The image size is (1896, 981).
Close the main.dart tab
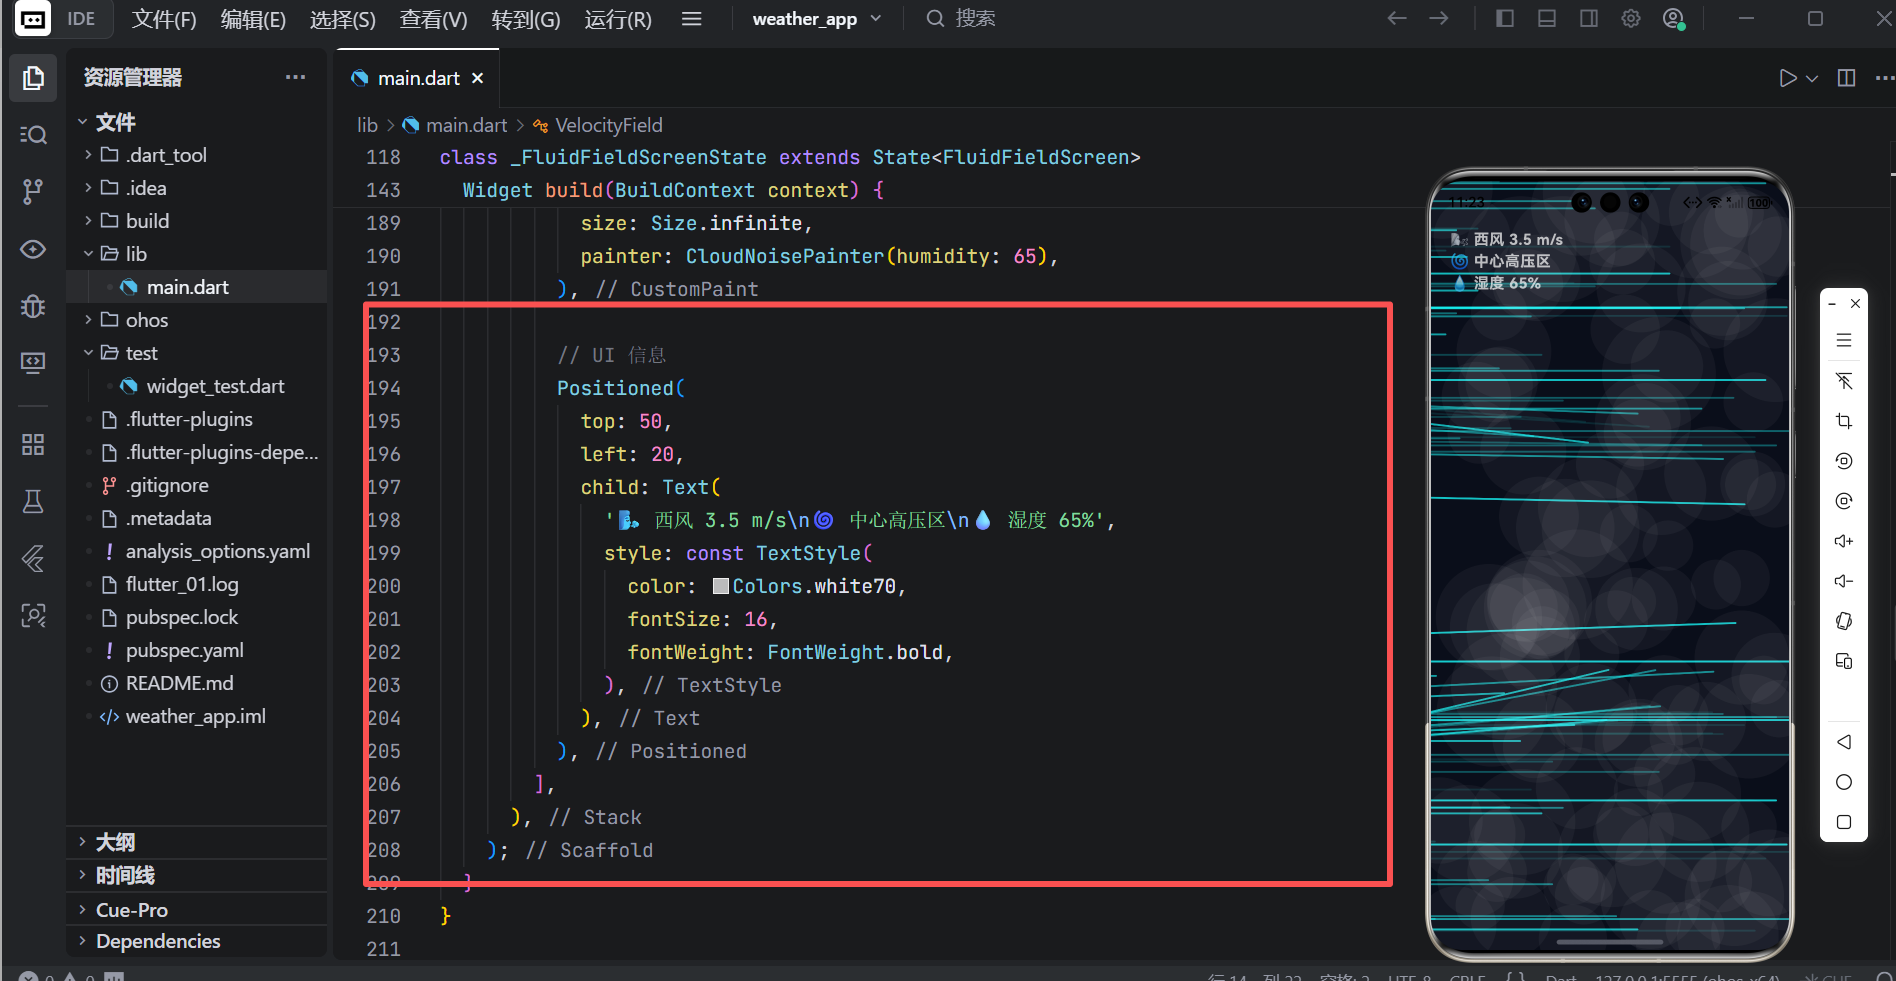(x=478, y=78)
